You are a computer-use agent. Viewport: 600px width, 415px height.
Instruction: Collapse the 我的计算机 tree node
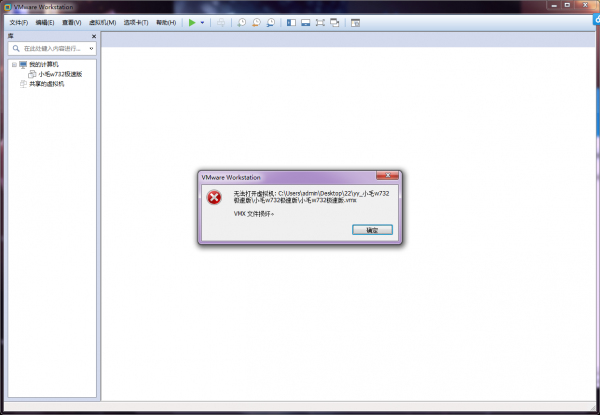click(14, 64)
